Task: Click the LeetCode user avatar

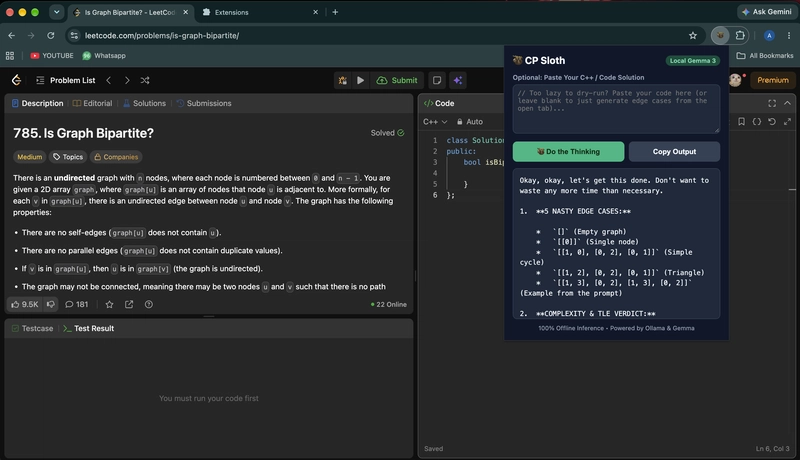Action: 735,80
